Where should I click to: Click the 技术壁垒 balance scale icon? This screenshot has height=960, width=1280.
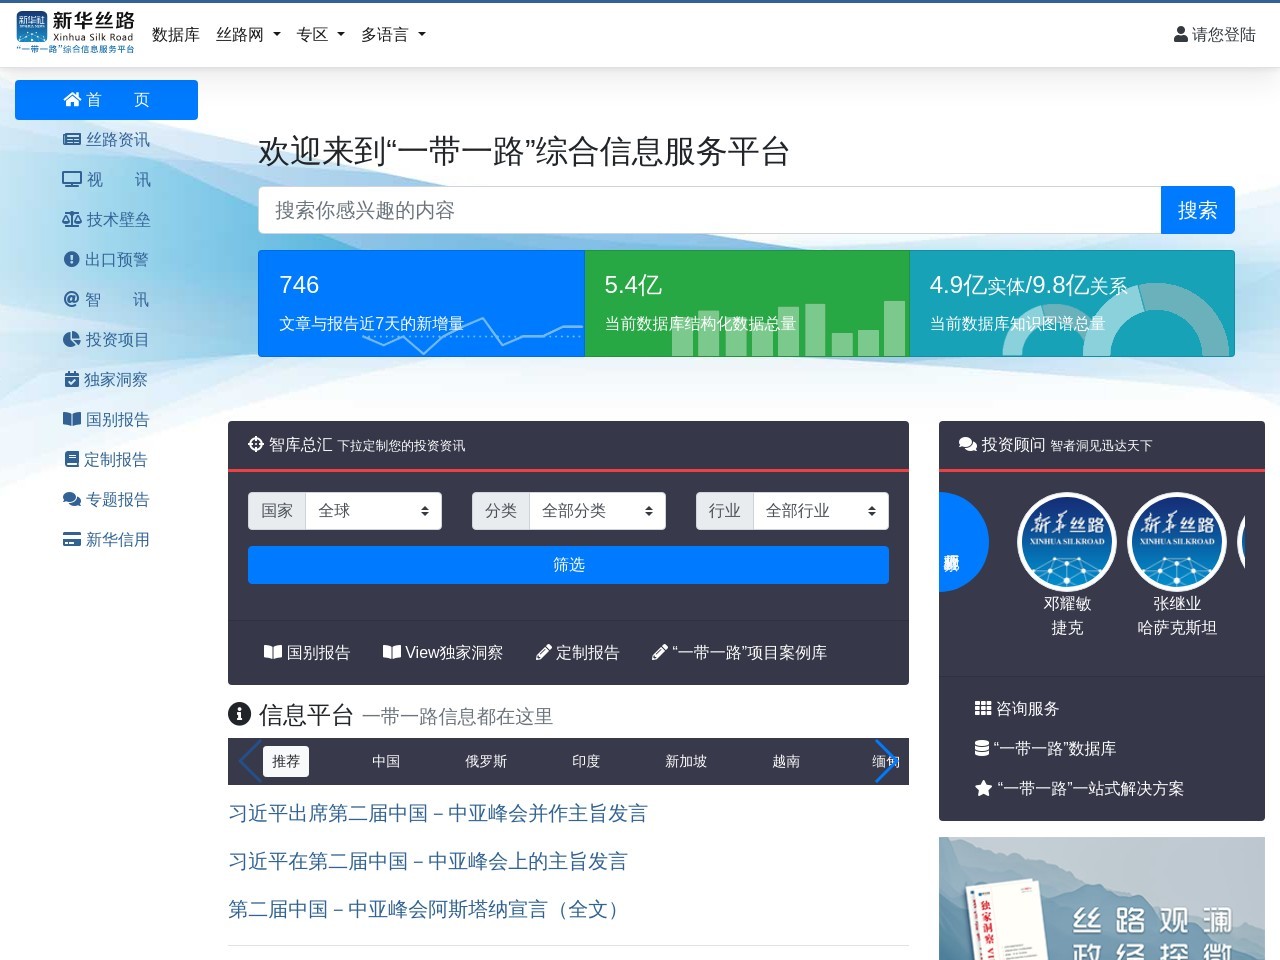(72, 219)
